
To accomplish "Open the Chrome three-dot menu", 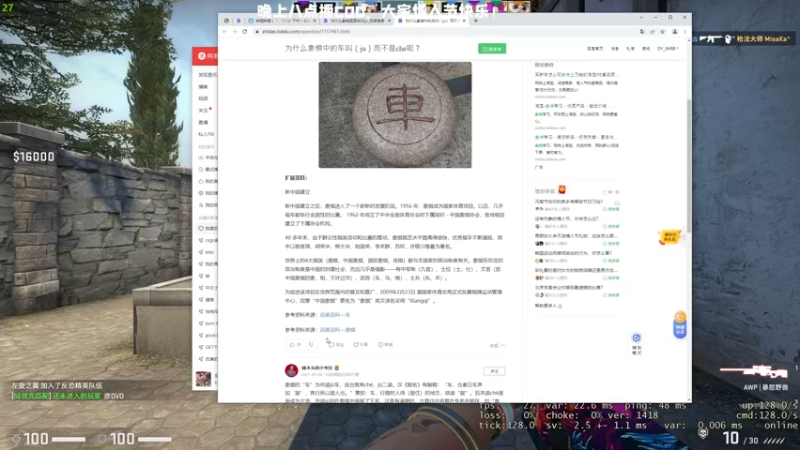I will click(685, 32).
